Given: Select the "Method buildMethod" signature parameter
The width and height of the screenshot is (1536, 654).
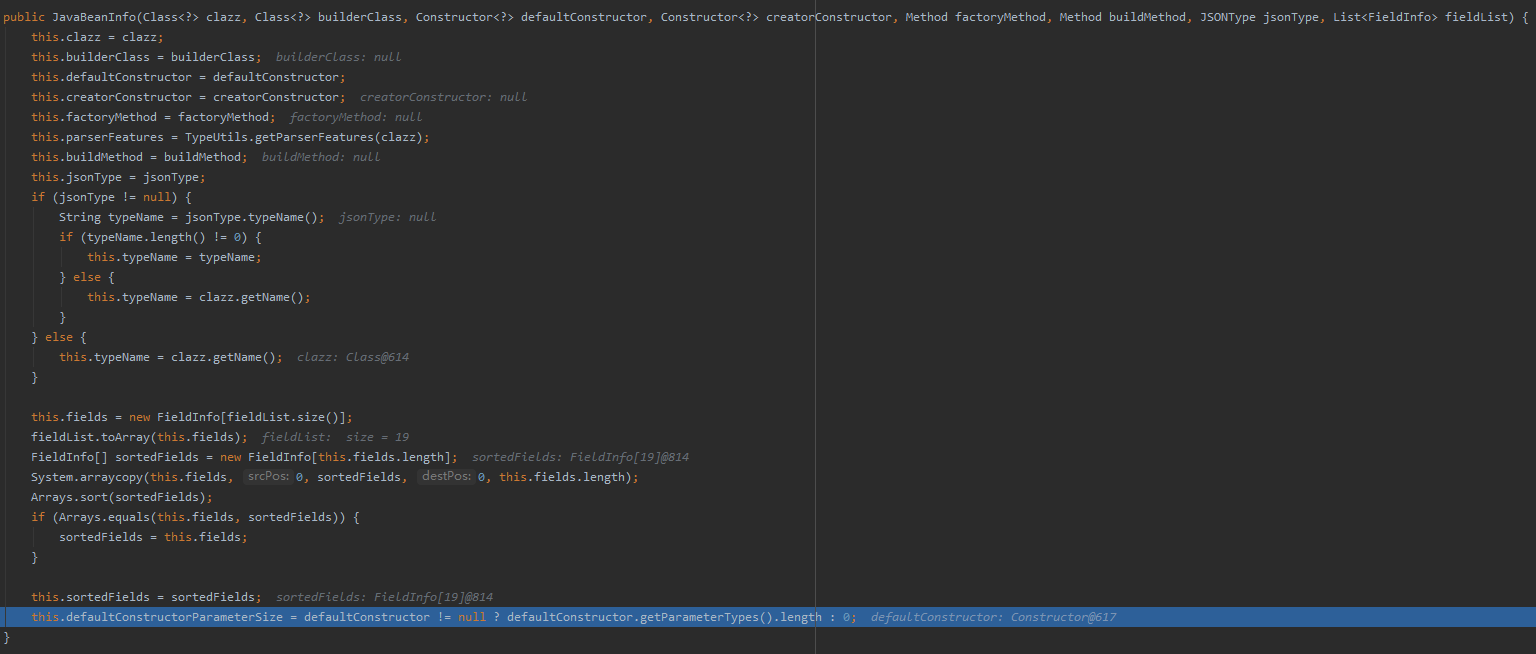Looking at the screenshot, I should [1122, 17].
